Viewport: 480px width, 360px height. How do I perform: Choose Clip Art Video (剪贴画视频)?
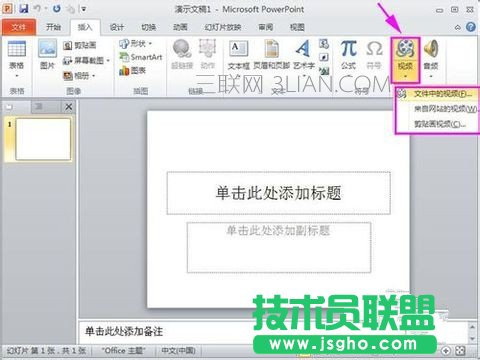point(437,124)
